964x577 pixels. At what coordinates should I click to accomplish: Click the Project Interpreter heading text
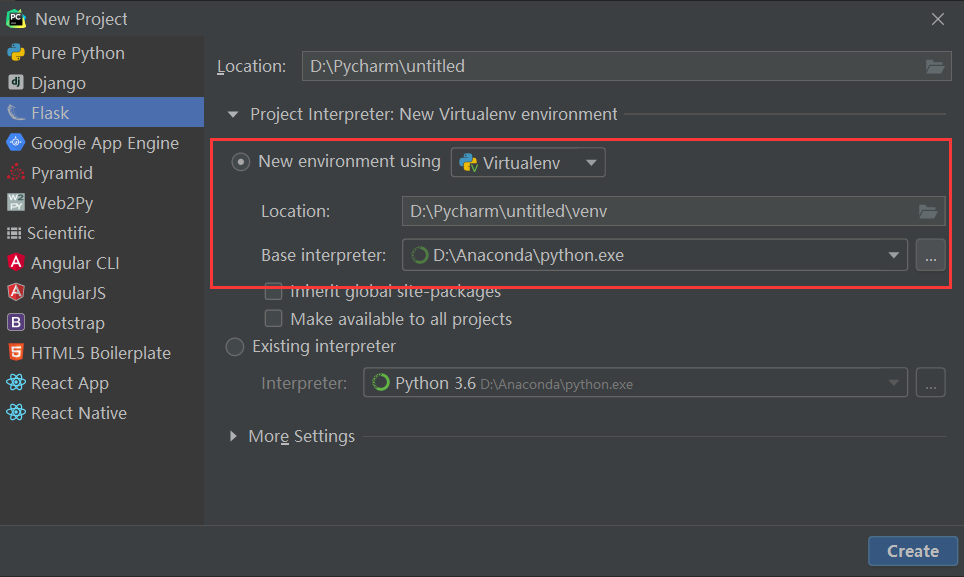tap(433, 114)
